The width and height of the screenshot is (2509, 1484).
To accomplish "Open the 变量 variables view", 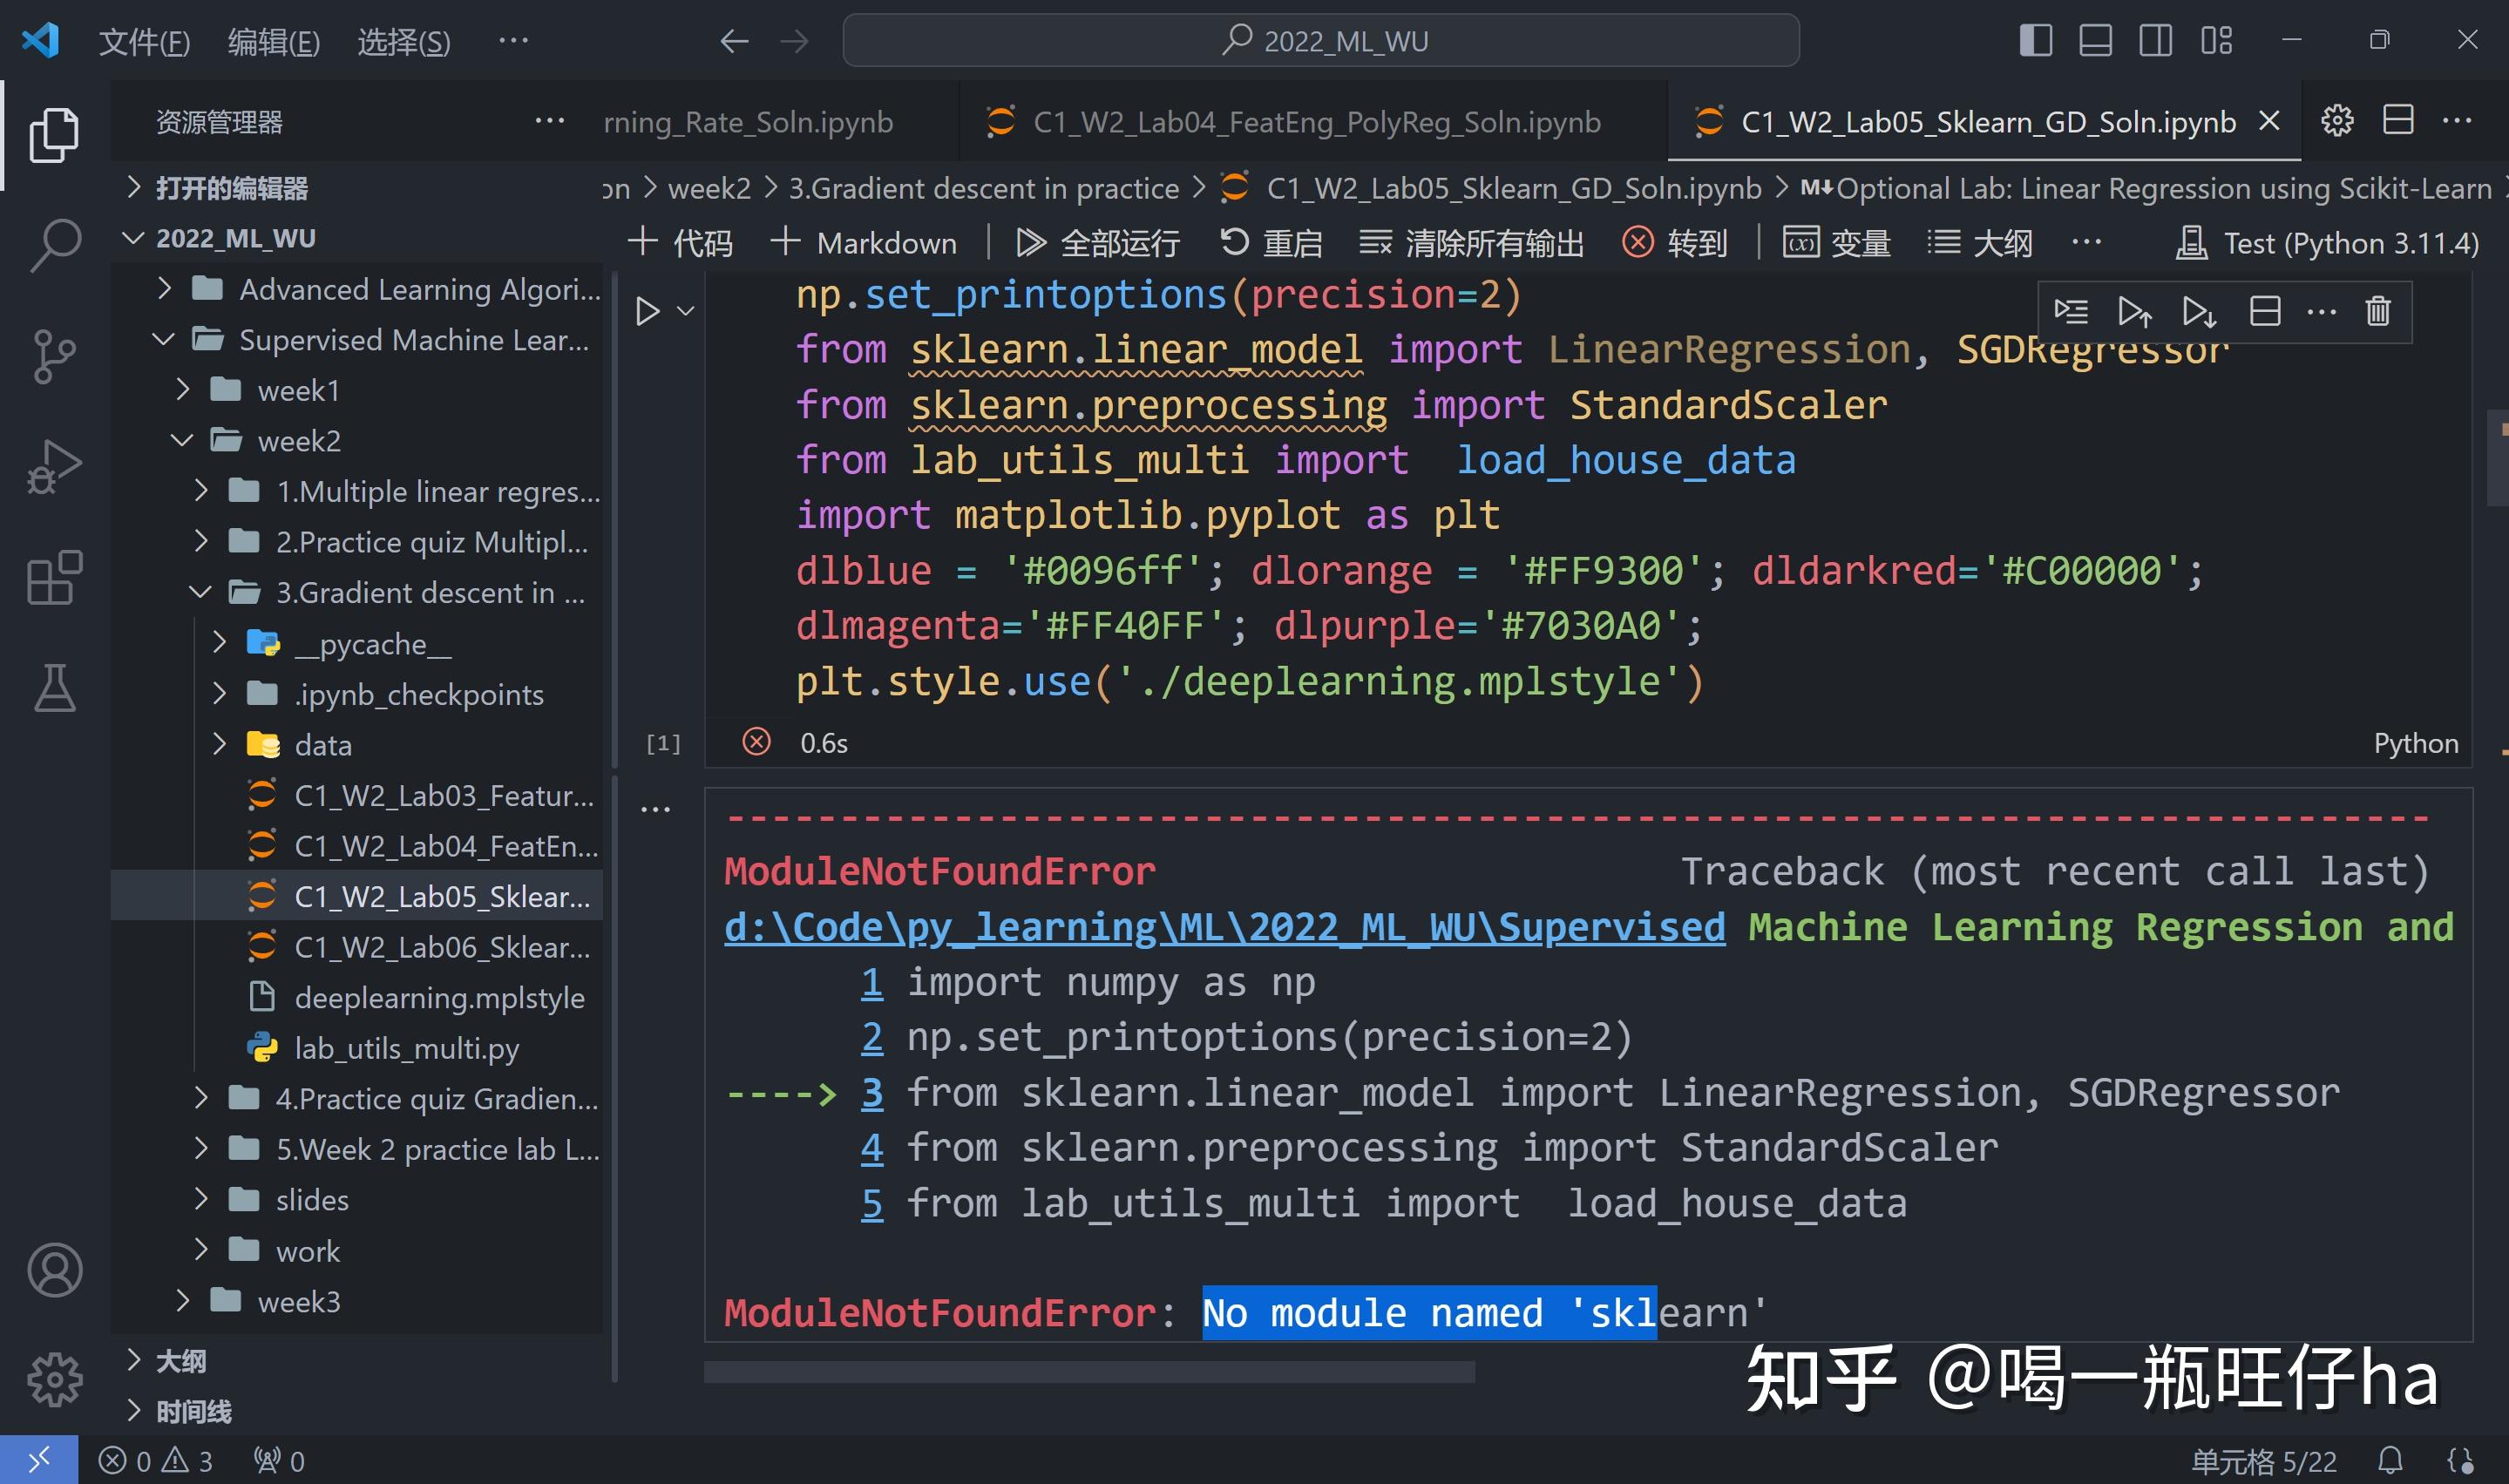I will click(1837, 243).
